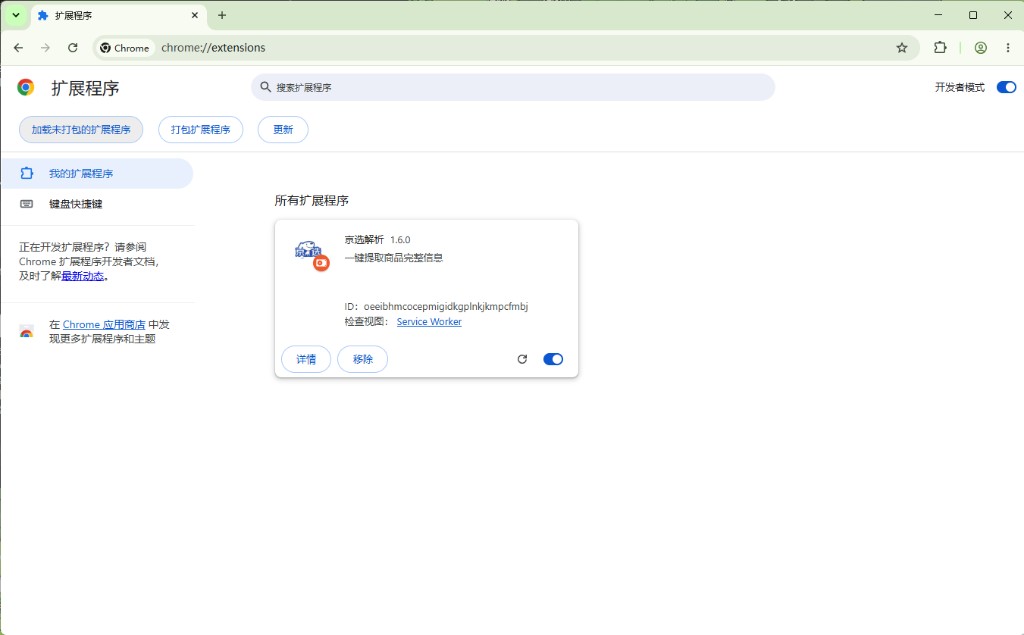Select 我的扩展程序 in sidebar
Viewport: 1024px width, 635px height.
pyautogui.click(x=97, y=173)
